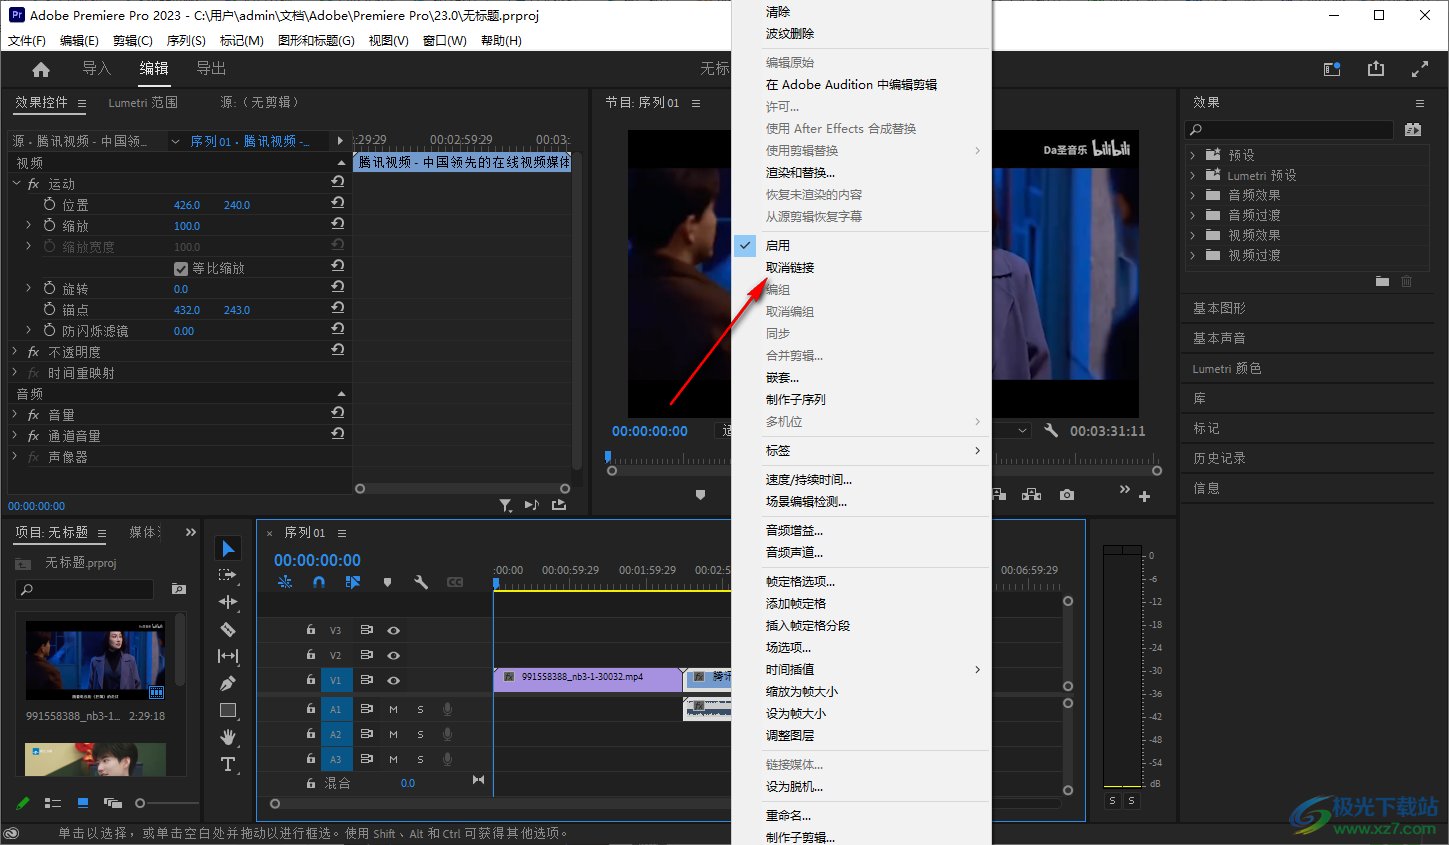Expand the 视频过渡 folder

pos(1193,255)
